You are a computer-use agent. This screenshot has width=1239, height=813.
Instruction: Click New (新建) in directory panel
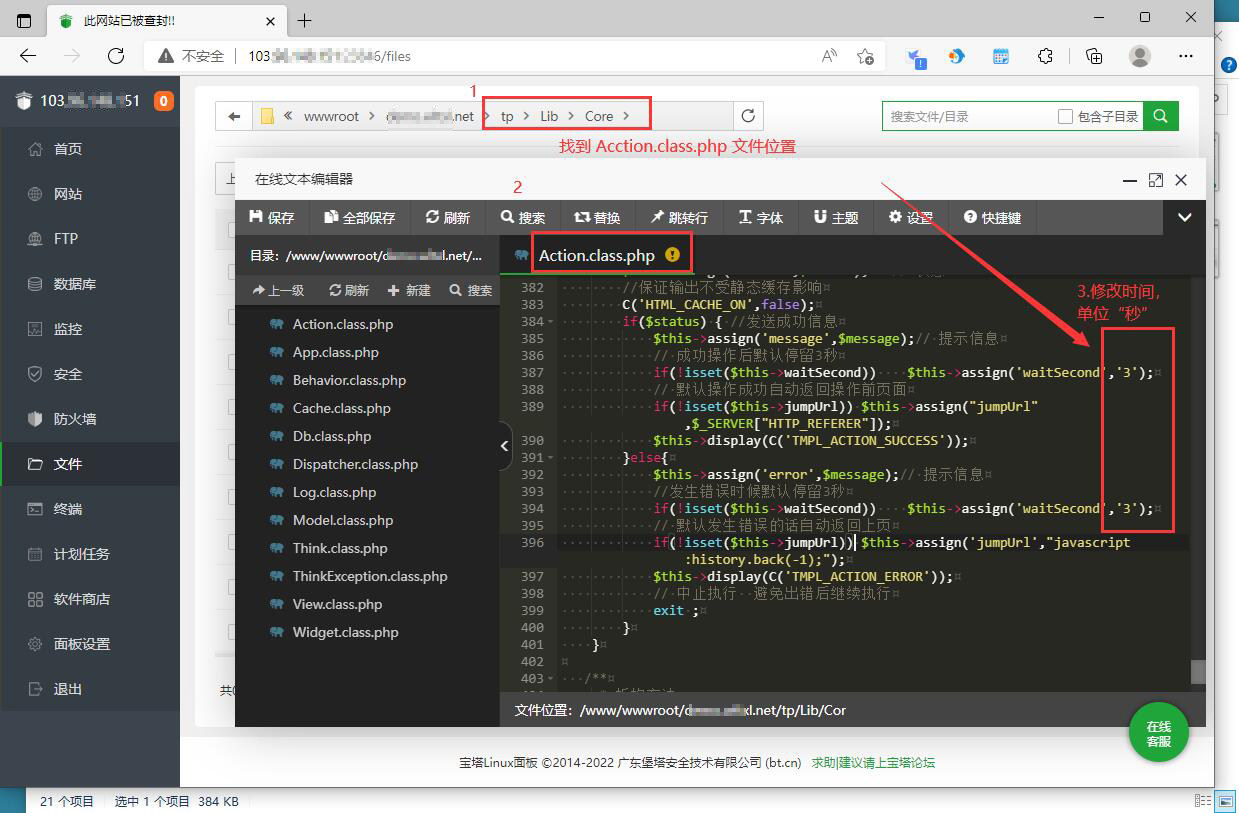click(x=409, y=290)
